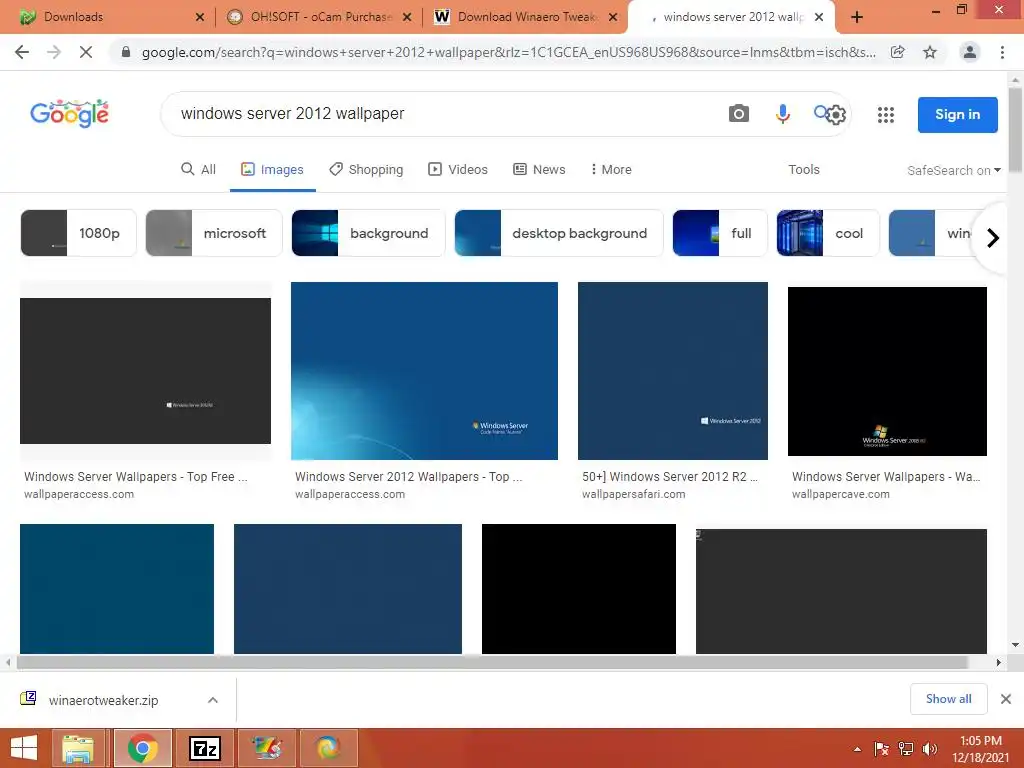Click the vertical scrollbar down arrow

coord(1015,645)
